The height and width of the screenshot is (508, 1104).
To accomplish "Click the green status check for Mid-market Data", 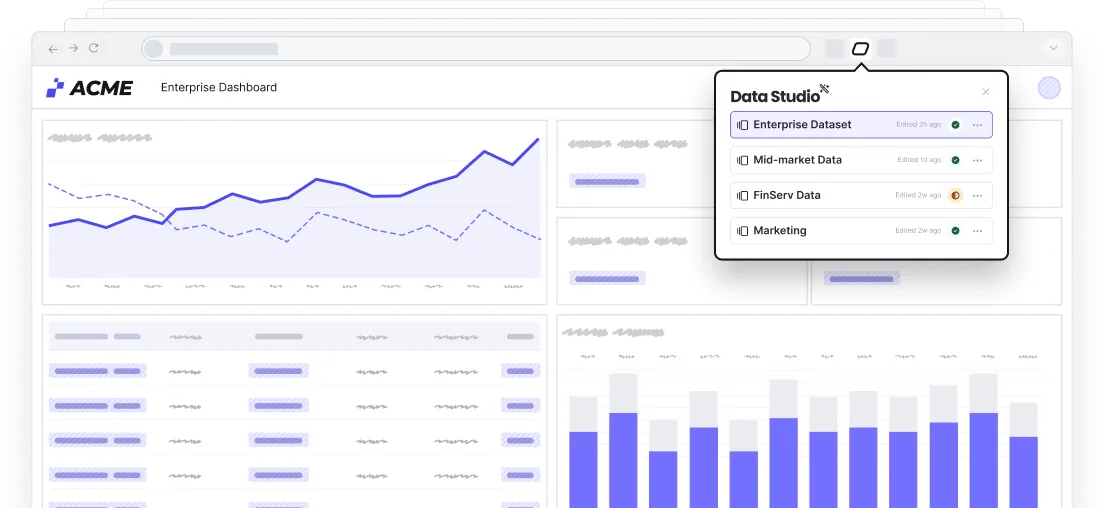I will click(955, 160).
